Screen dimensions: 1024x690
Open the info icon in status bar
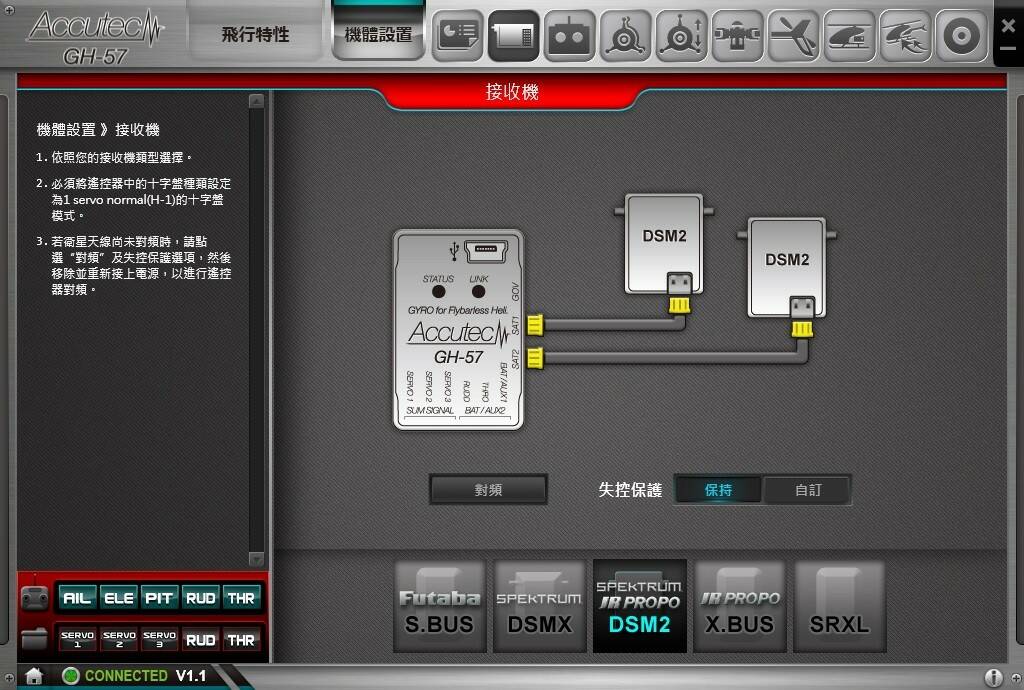(x=993, y=678)
